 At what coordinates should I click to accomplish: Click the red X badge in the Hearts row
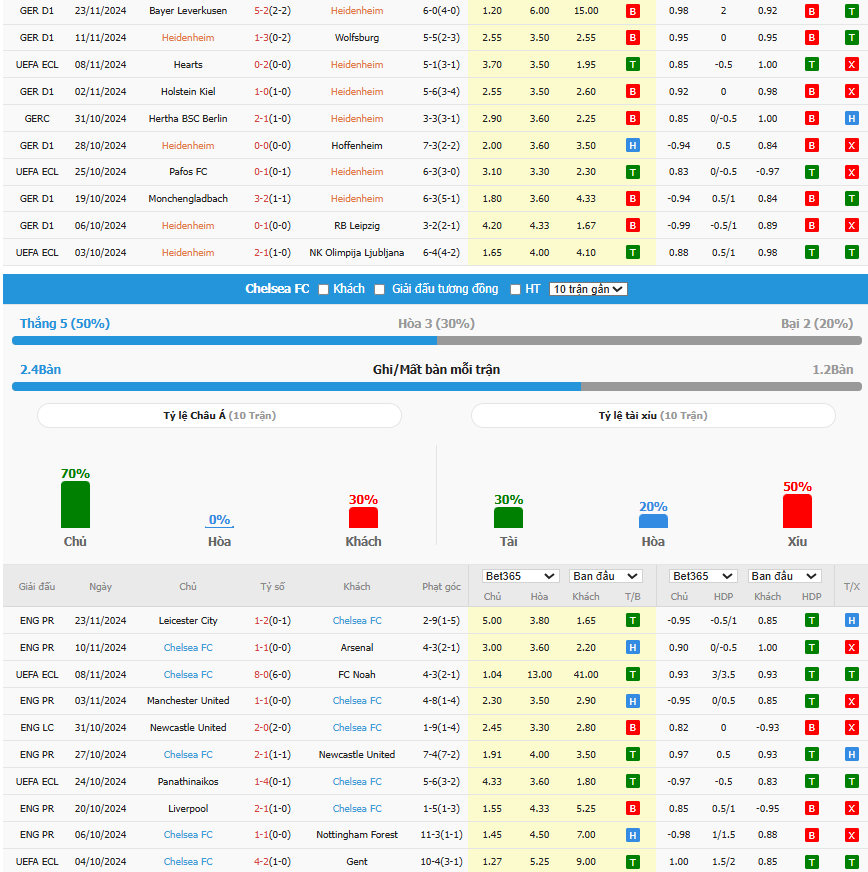(851, 65)
